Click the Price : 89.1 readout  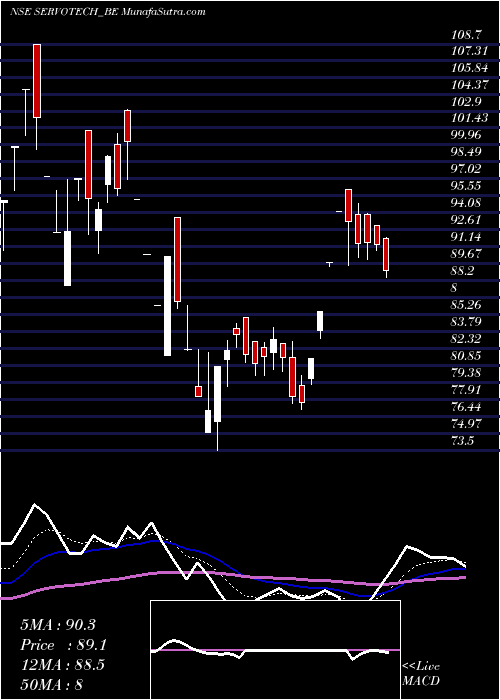63,645
